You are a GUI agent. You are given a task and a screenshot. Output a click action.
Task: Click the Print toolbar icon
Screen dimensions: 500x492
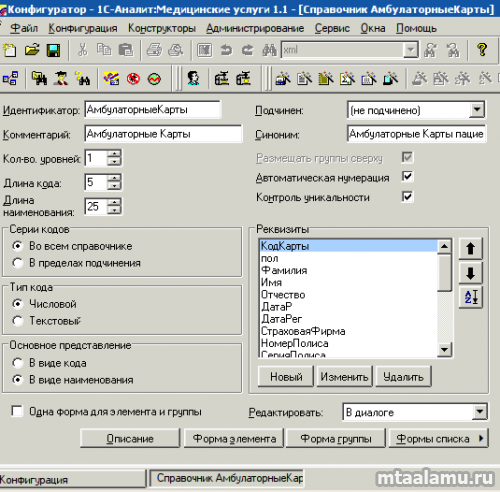click(154, 50)
